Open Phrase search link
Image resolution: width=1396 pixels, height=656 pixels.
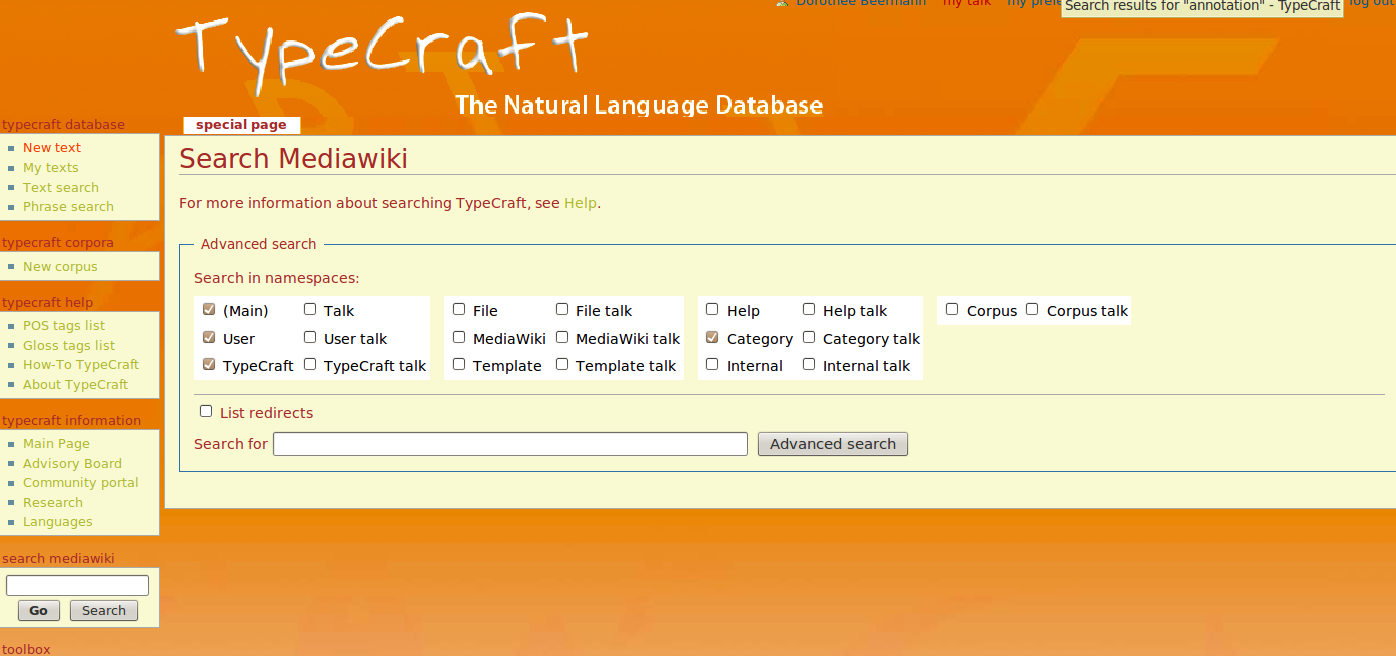pos(68,207)
